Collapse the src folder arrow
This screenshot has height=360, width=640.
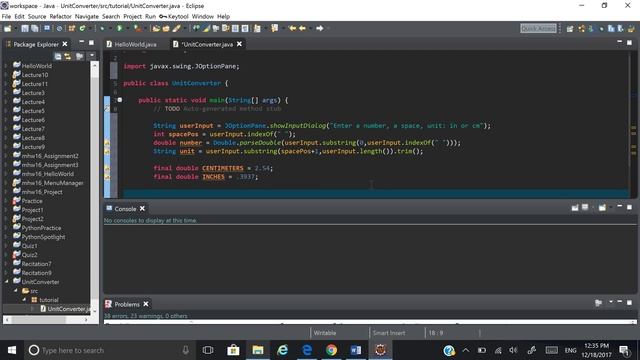point(16,291)
